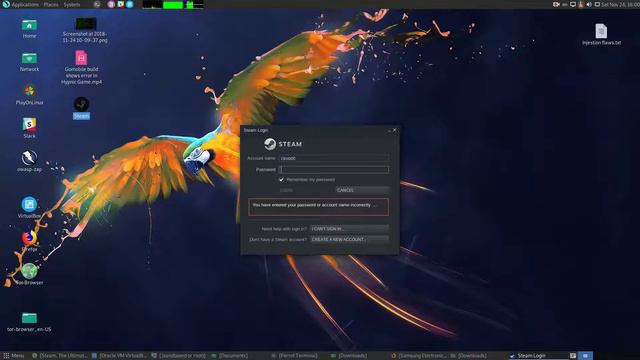Launch Tor Browser from the desktop
Viewport: 640px width, 360px height.
[29, 274]
